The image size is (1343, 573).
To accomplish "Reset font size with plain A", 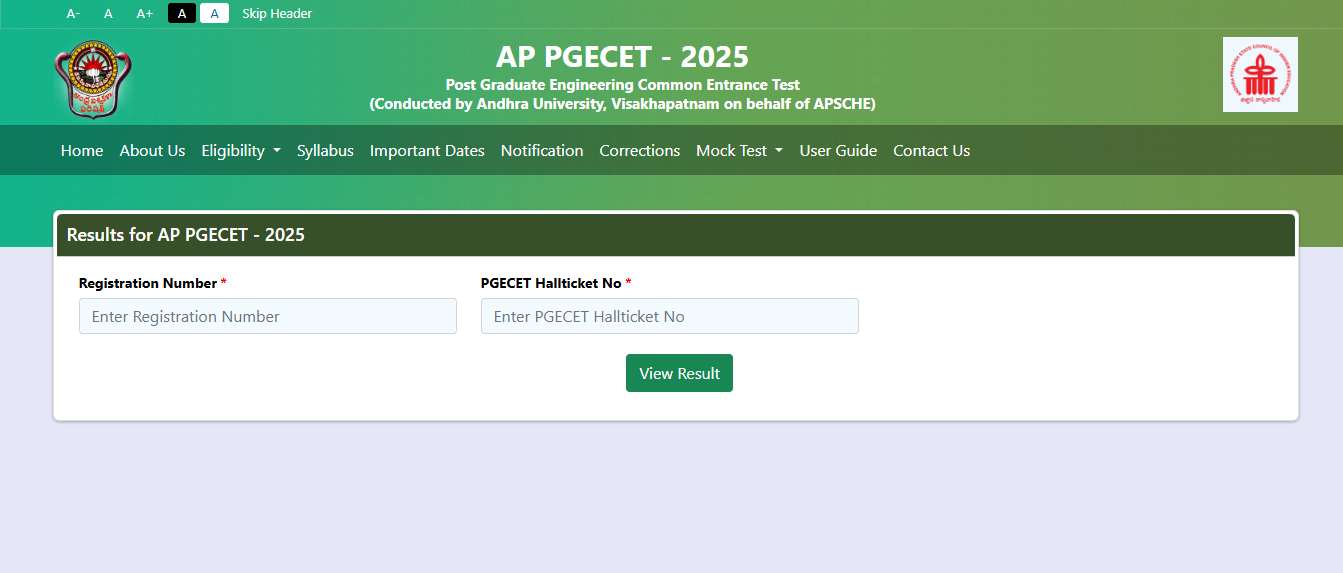I will (x=108, y=14).
